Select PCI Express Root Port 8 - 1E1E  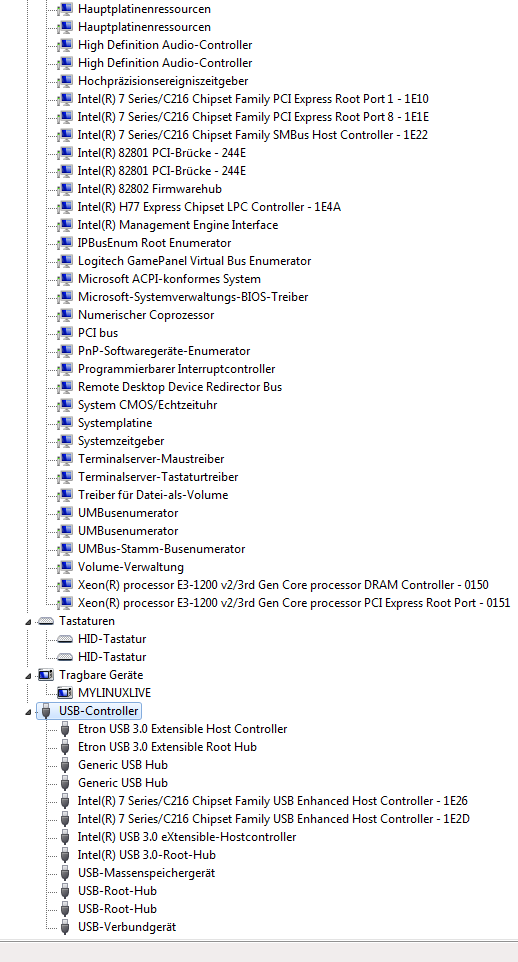(x=253, y=117)
